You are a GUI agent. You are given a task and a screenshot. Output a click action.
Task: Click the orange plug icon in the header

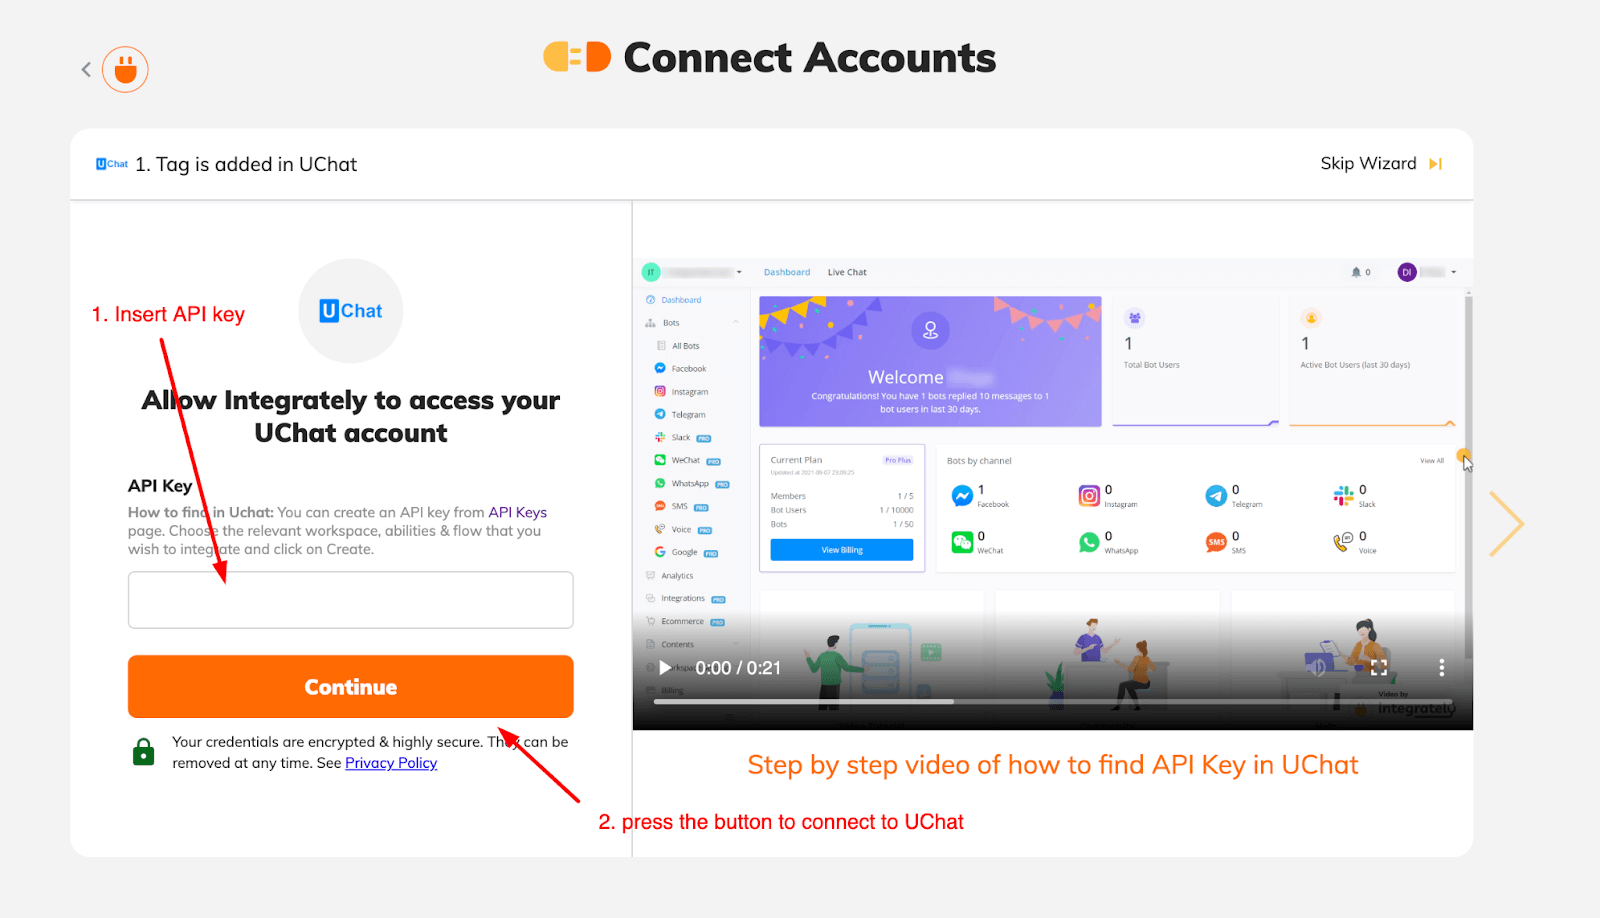tap(125, 70)
